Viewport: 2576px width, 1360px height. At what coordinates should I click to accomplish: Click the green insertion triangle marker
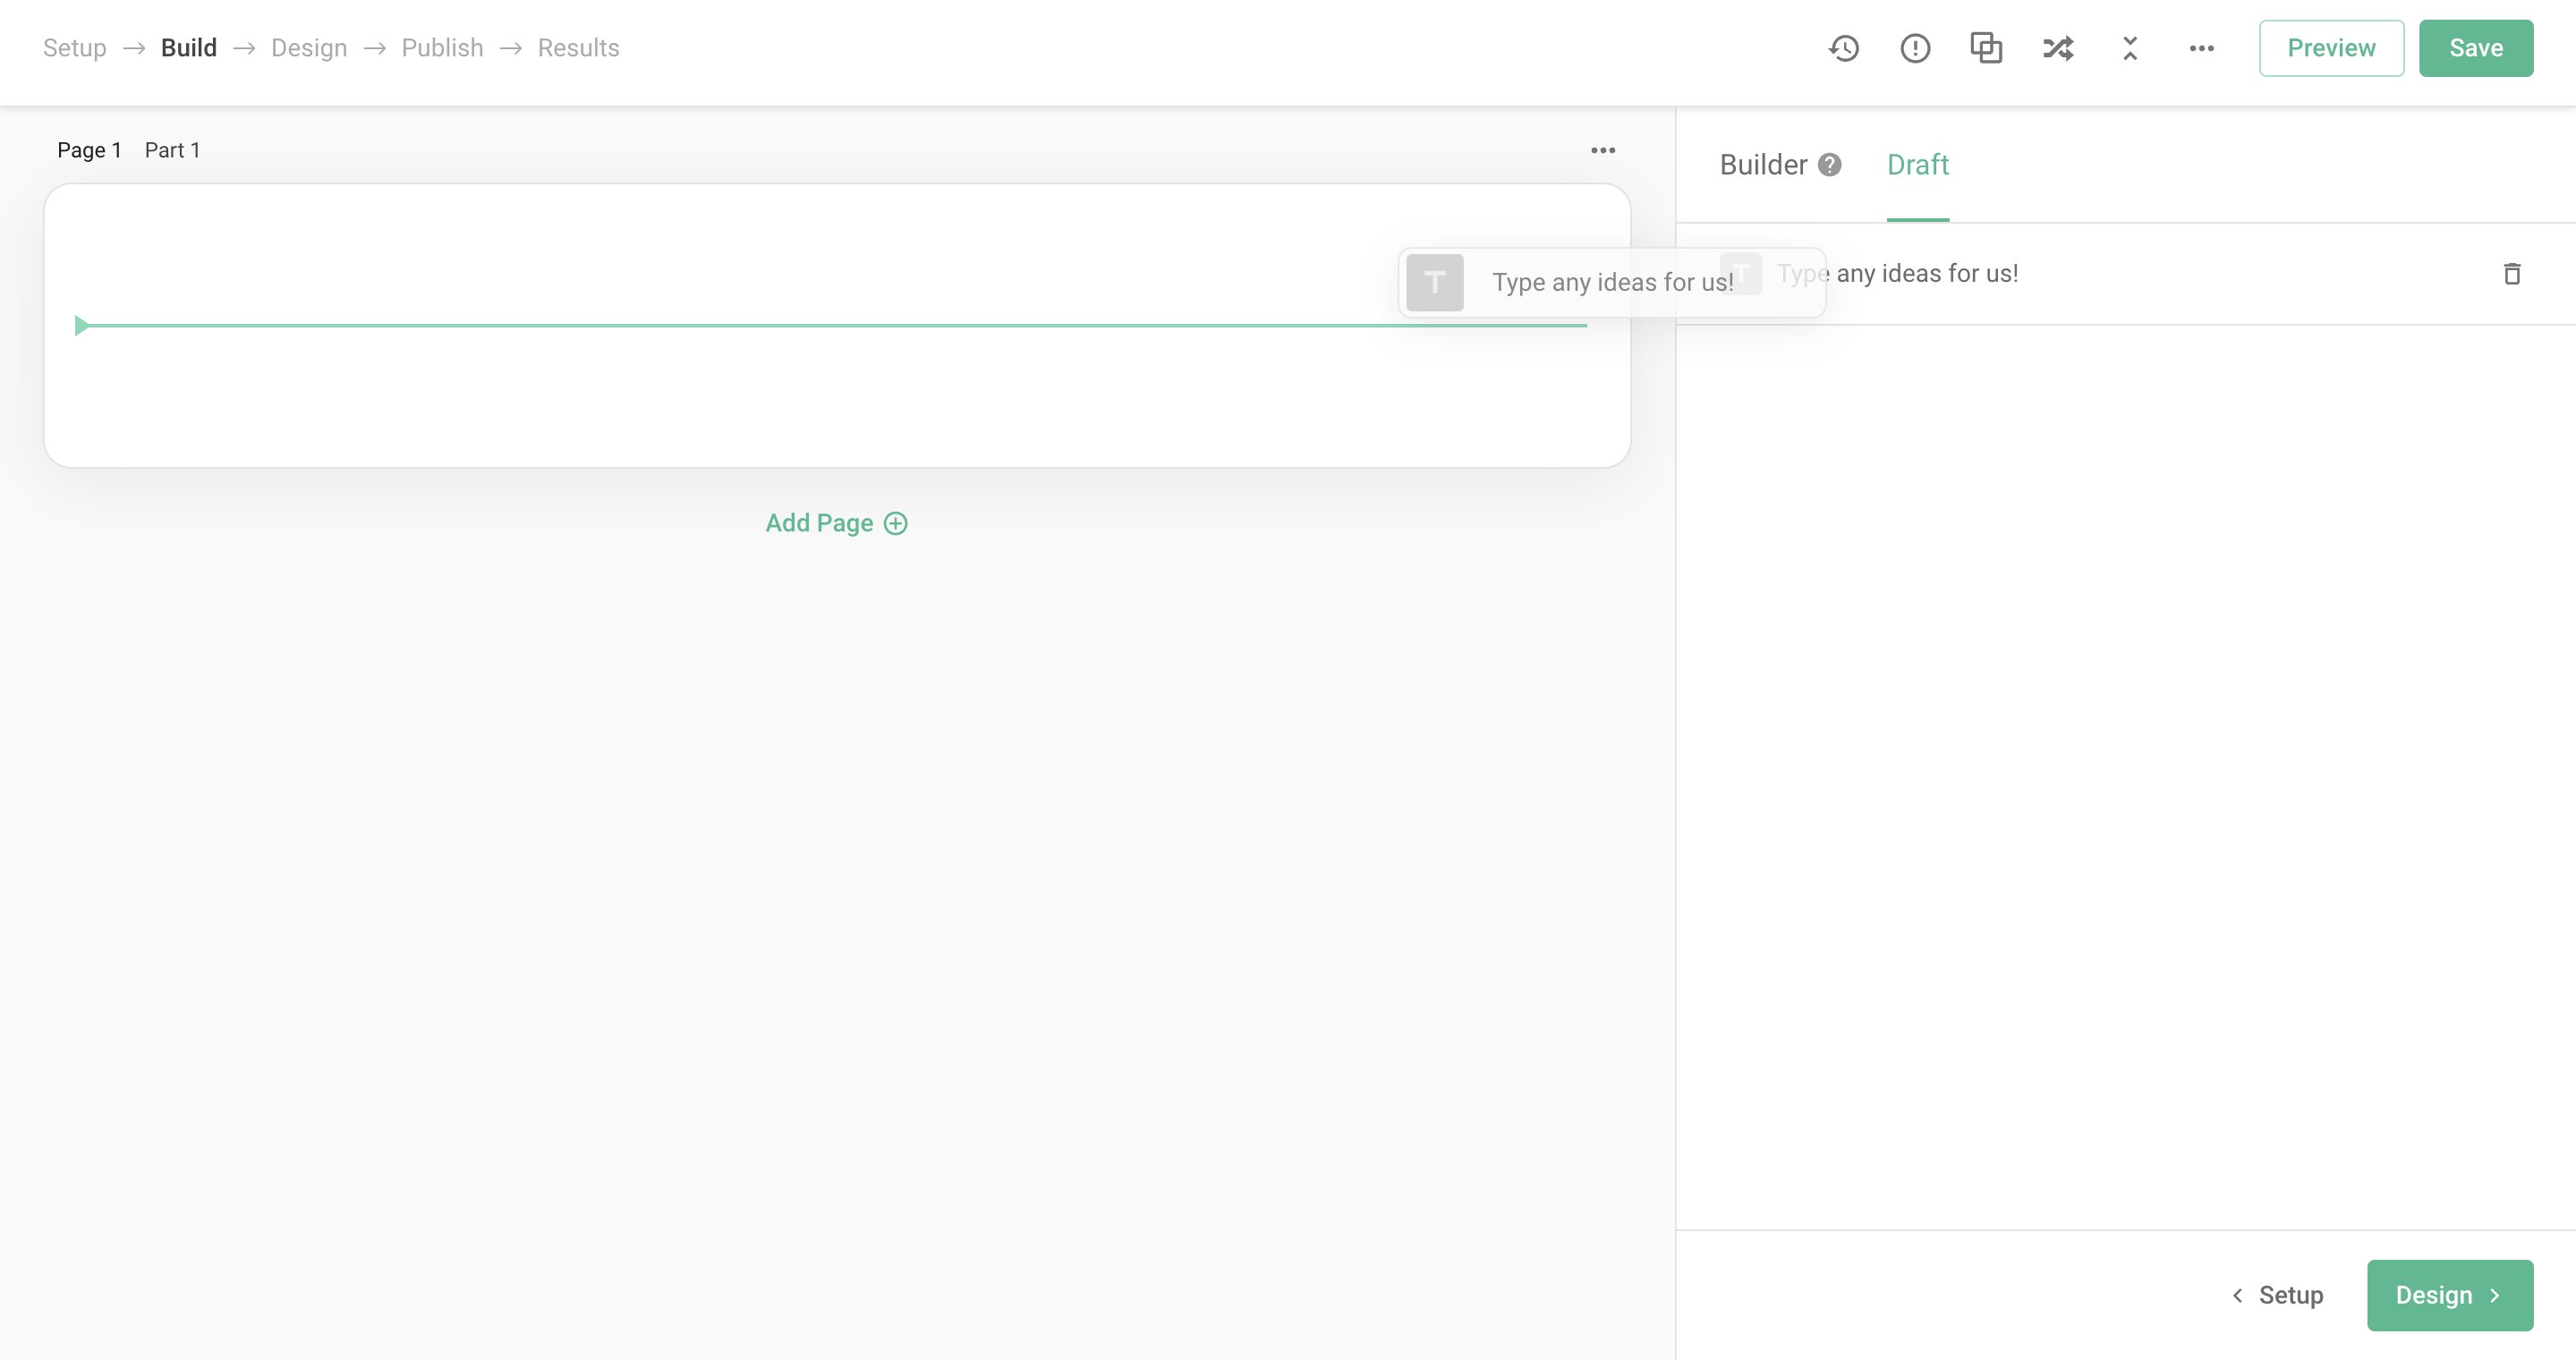pos(82,325)
